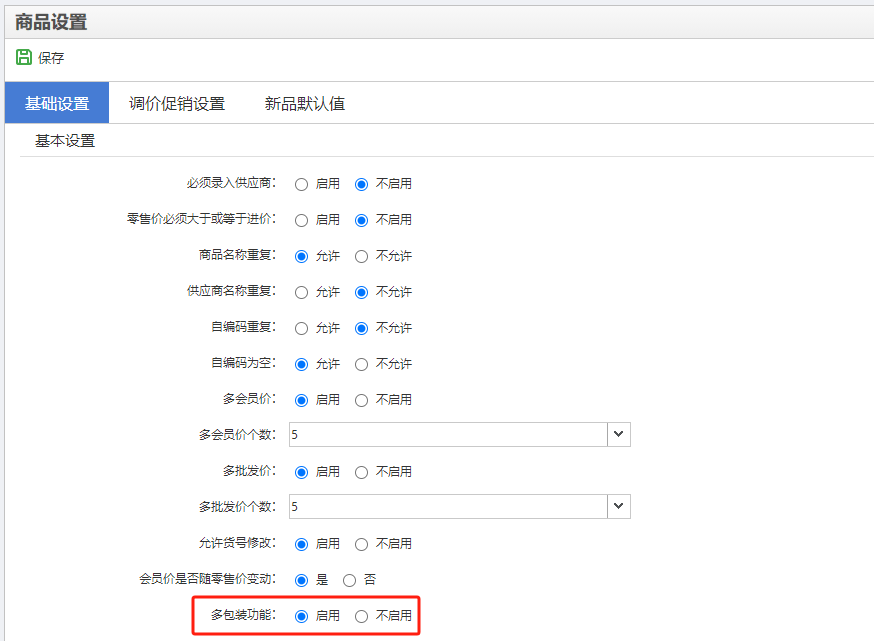Image resolution: width=874 pixels, height=641 pixels.
Task: Select 允许 for 供应商名称重复
Action: pos(301,292)
